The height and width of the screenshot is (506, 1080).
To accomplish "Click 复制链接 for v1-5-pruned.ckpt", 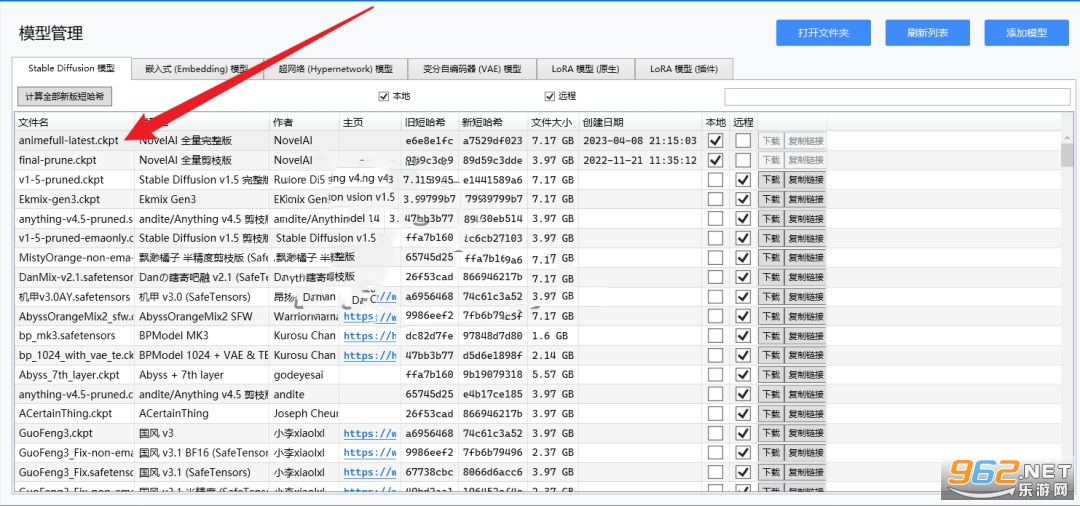I will [x=805, y=180].
